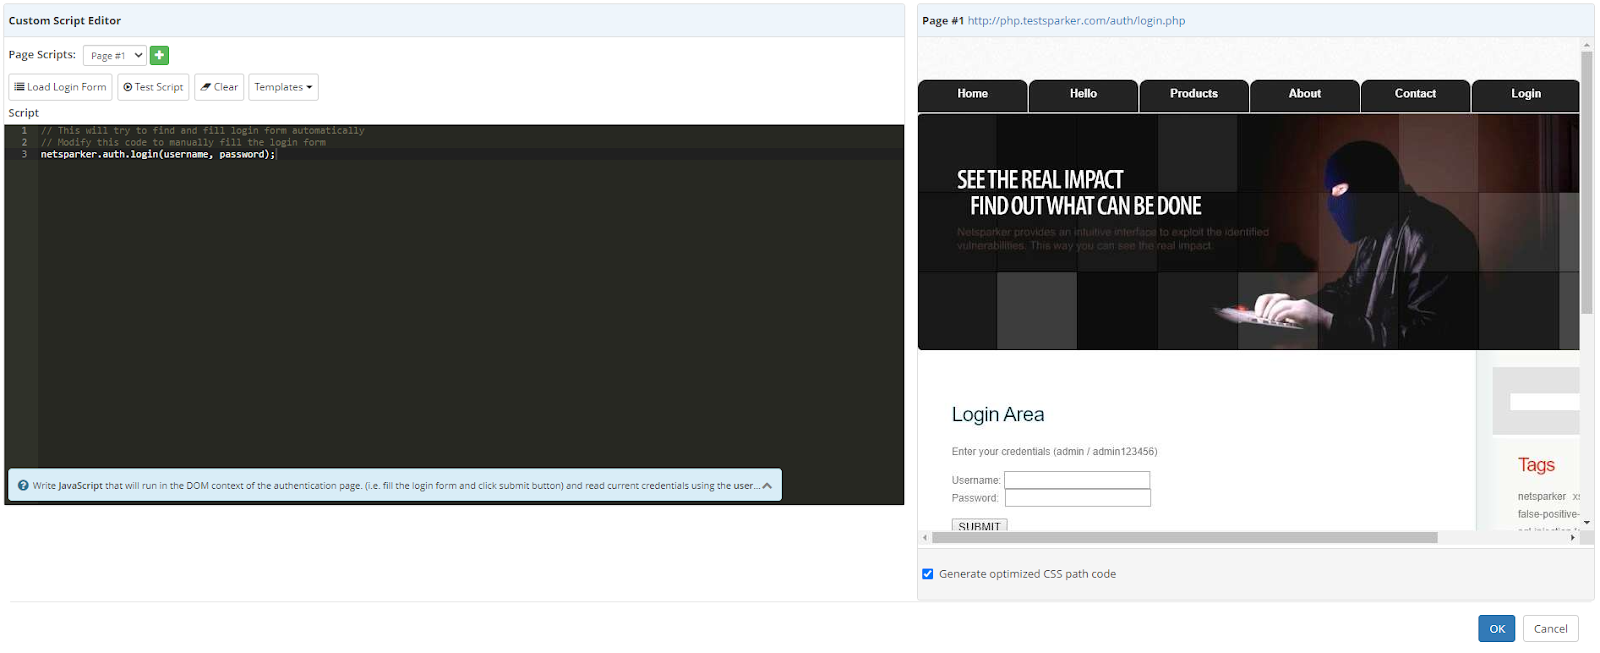Click the netsparker tag in Tags
1600x653 pixels.
[1542, 497]
